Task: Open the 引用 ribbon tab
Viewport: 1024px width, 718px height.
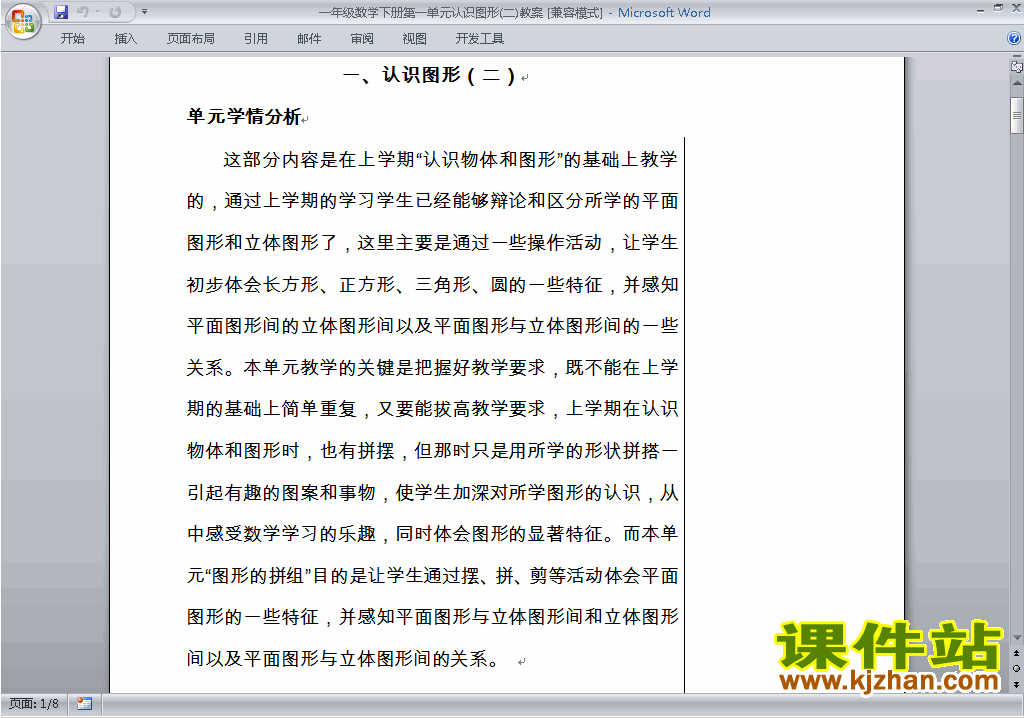Action: pos(256,39)
